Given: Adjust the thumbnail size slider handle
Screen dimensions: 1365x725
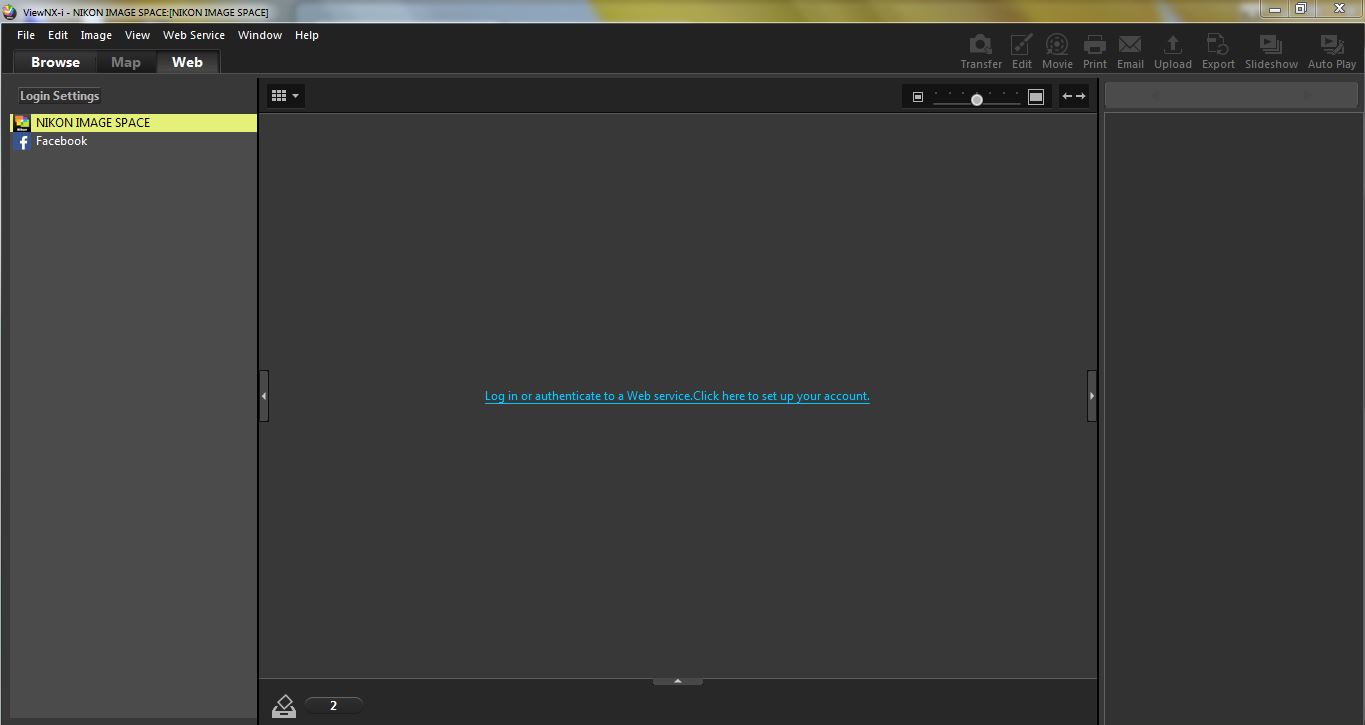Looking at the screenshot, I should pos(977,99).
